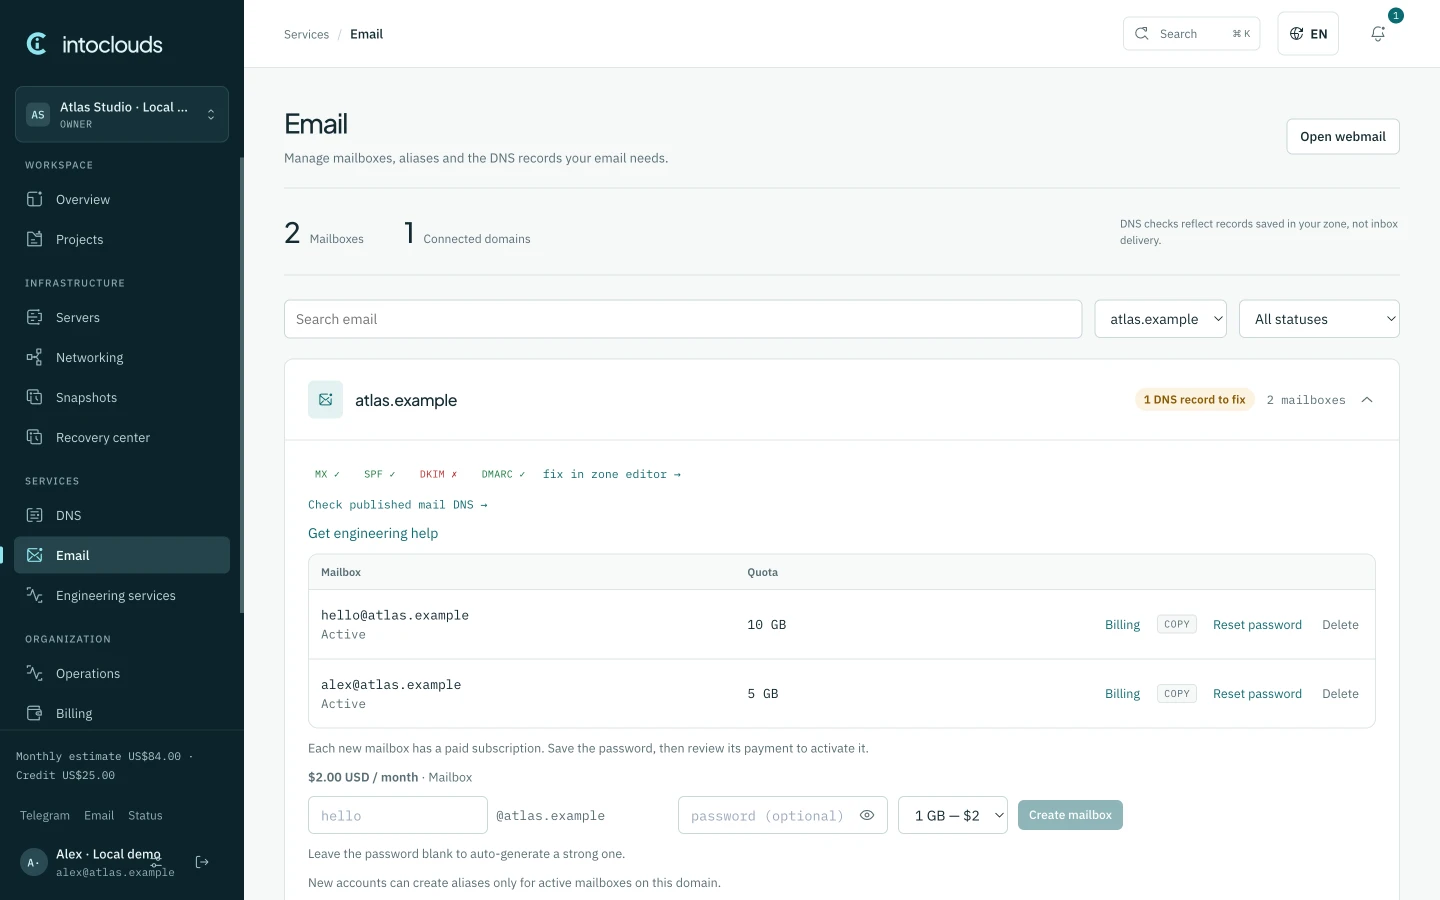
Task: Click the Recovery center sidebar icon
Action: (x=35, y=437)
